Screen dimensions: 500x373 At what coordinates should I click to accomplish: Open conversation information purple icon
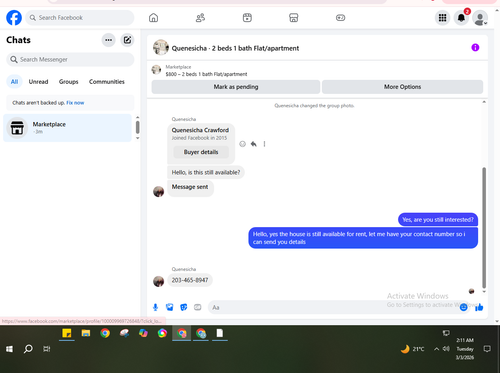(x=475, y=48)
